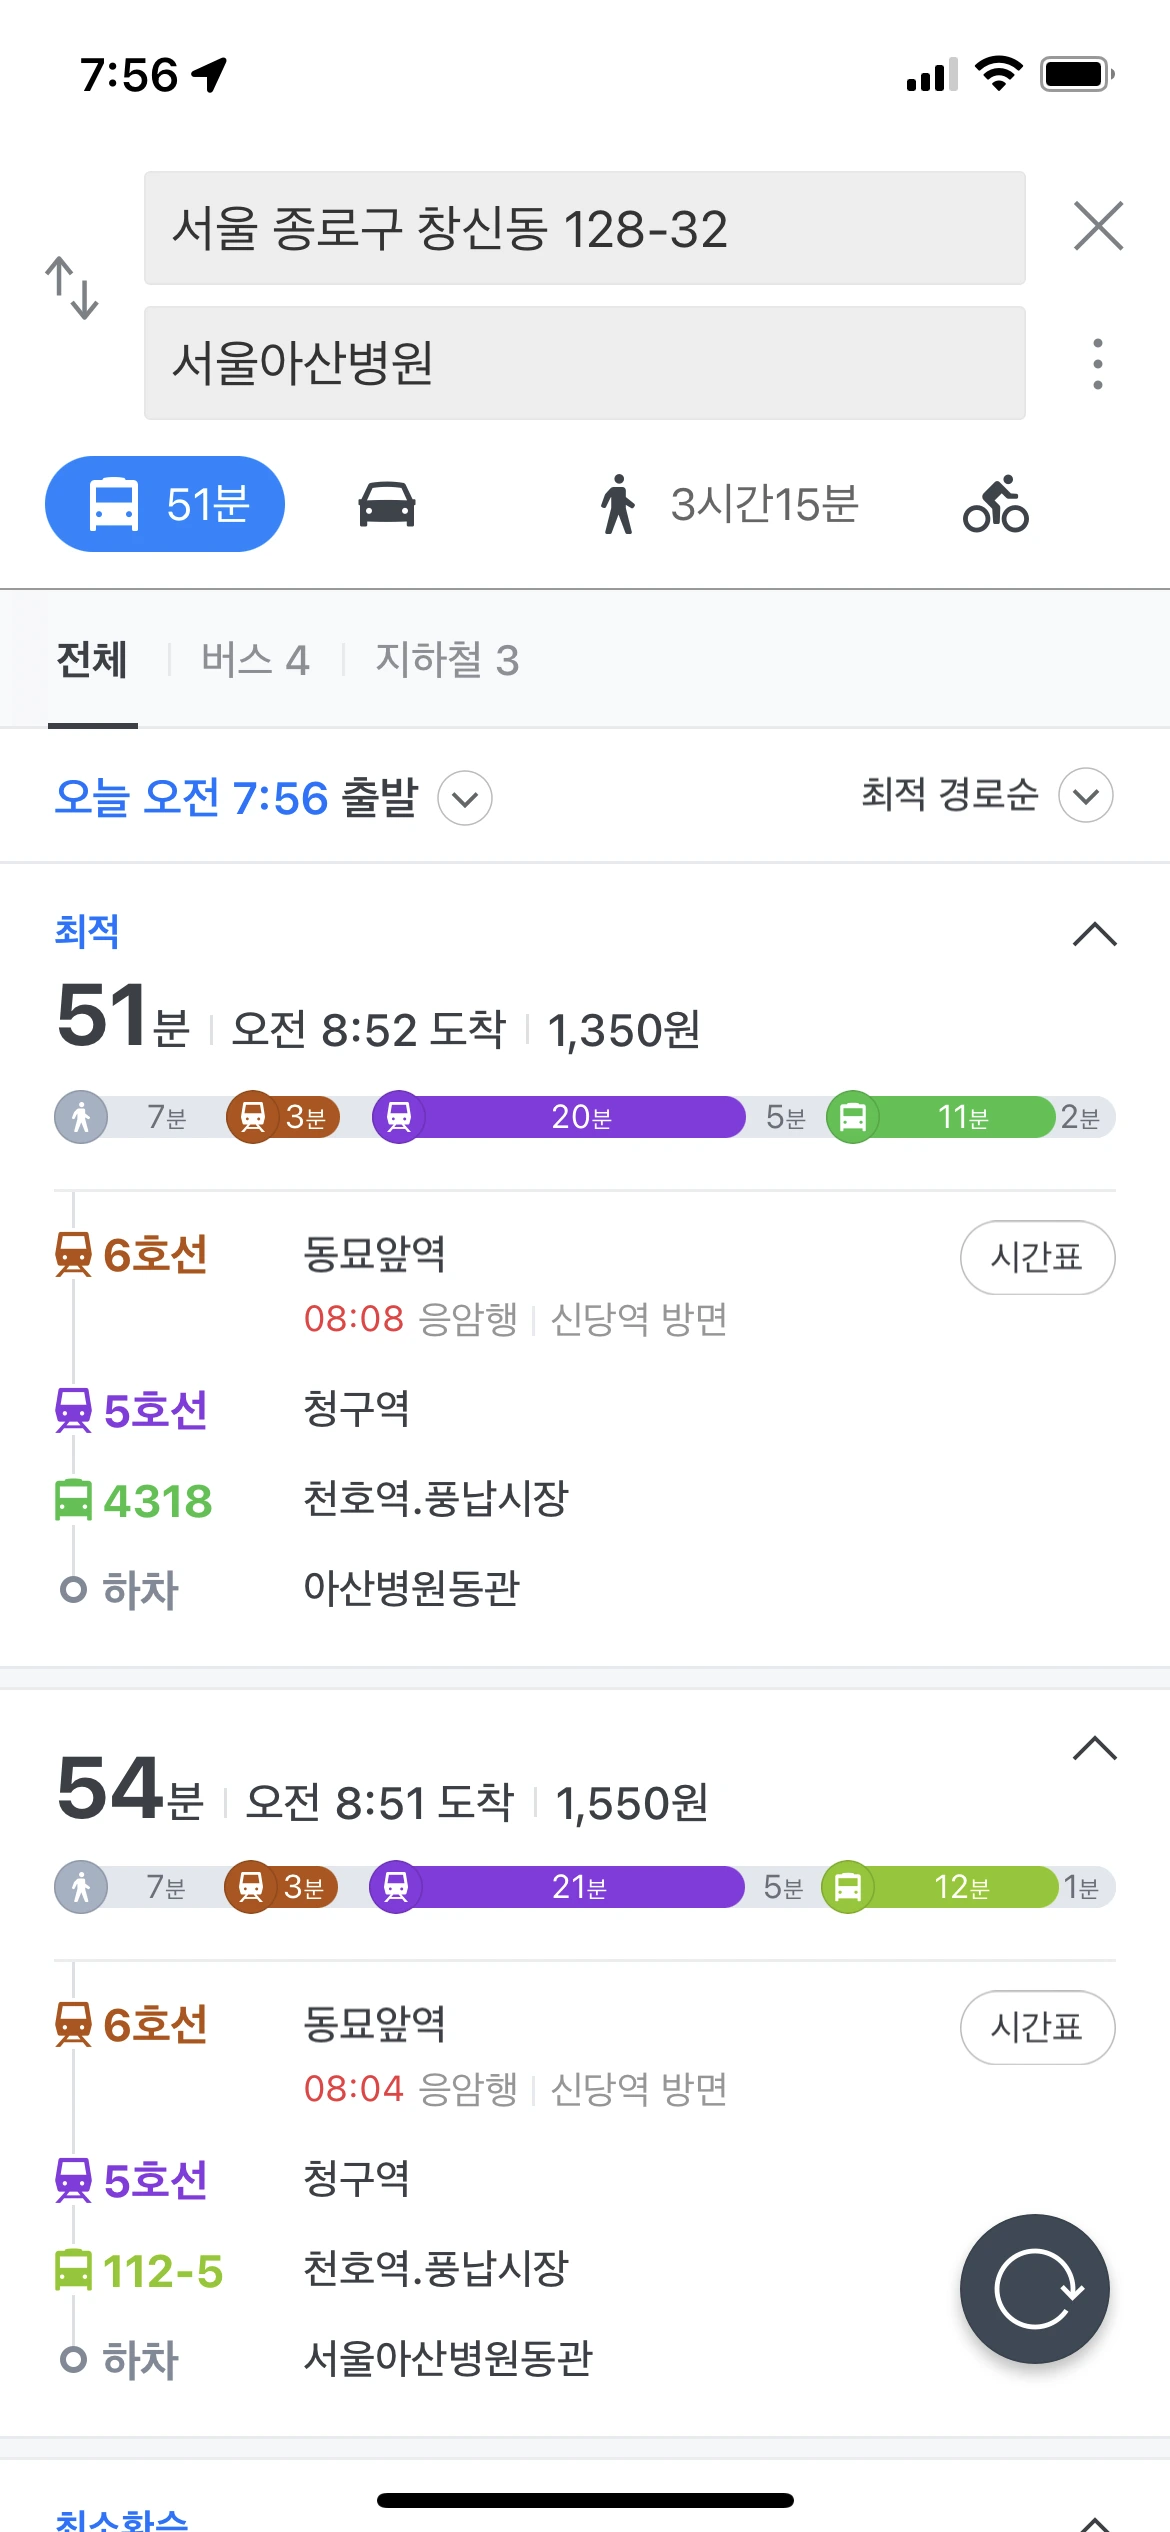This screenshot has width=1170, height=2532.
Task: Choose the walking route 3시간15분 option
Action: 730,504
